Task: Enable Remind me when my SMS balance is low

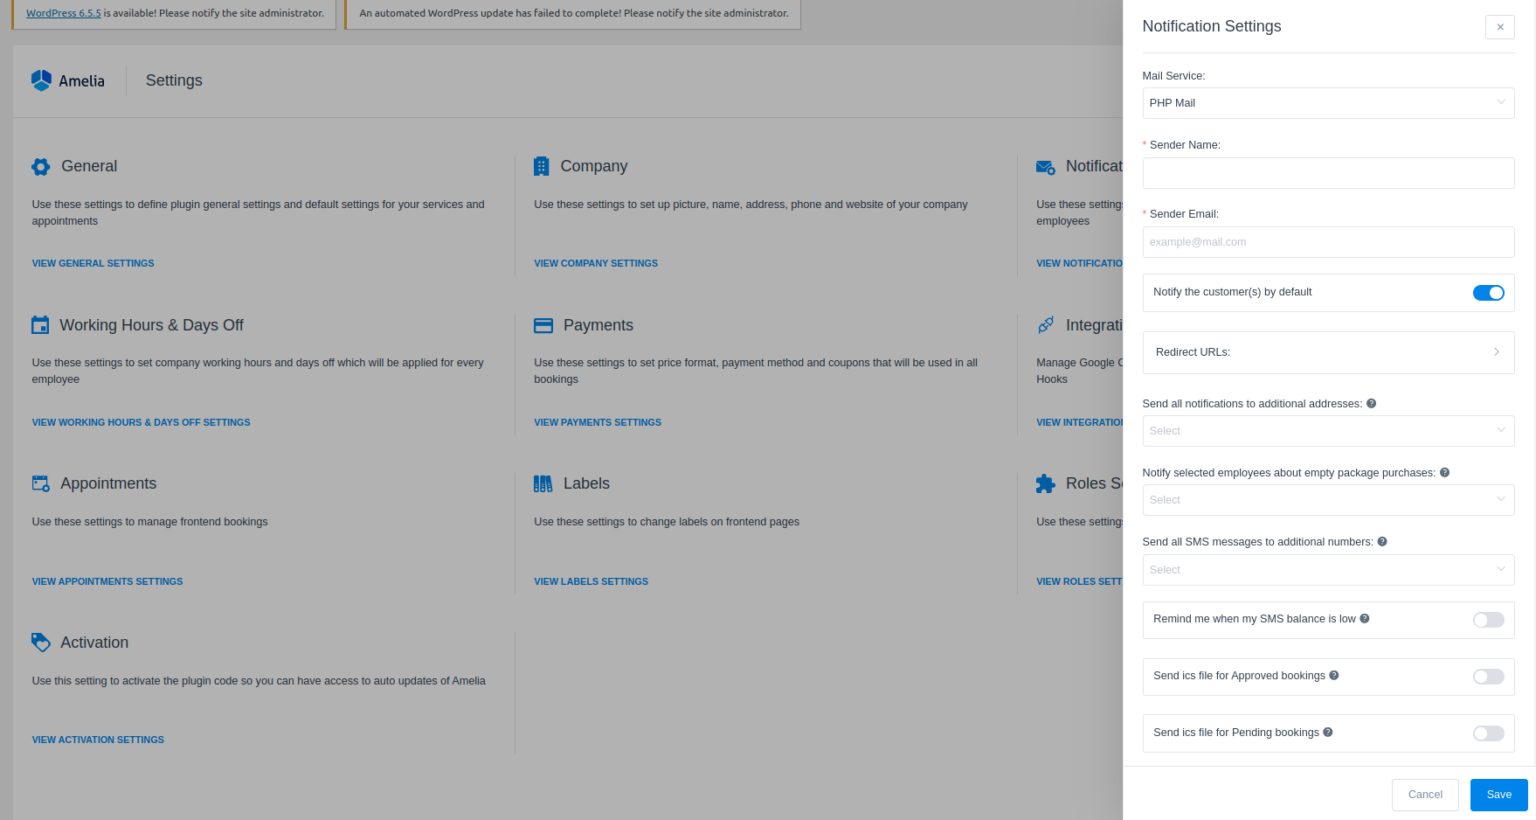Action: click(1488, 620)
